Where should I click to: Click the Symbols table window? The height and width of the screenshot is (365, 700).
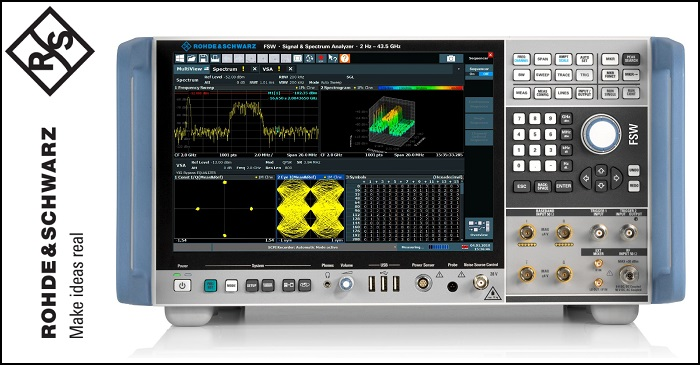(x=405, y=209)
